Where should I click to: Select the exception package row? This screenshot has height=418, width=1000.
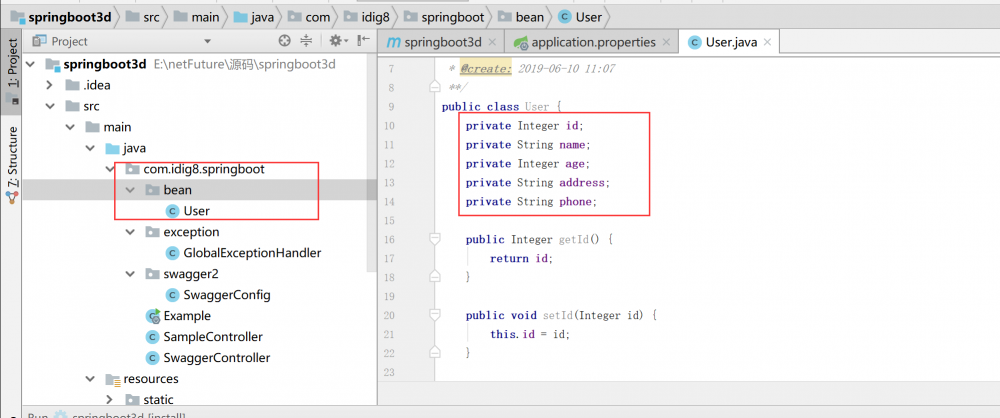click(199, 232)
